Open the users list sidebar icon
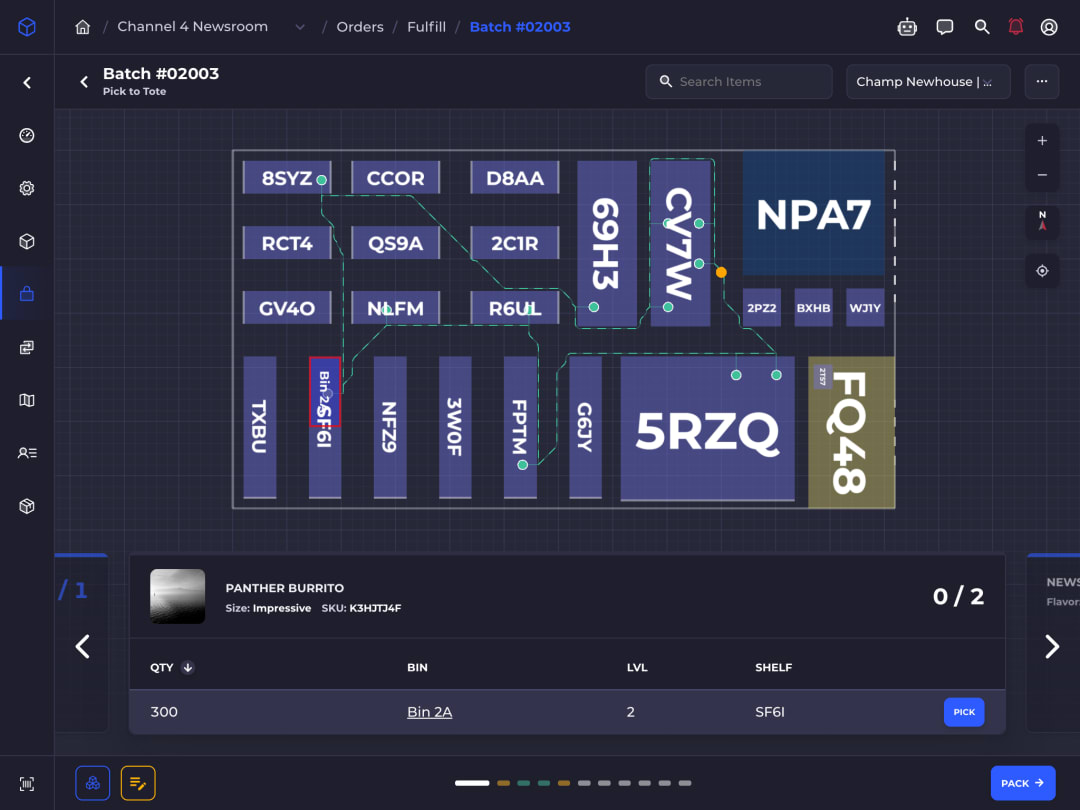 (27, 453)
